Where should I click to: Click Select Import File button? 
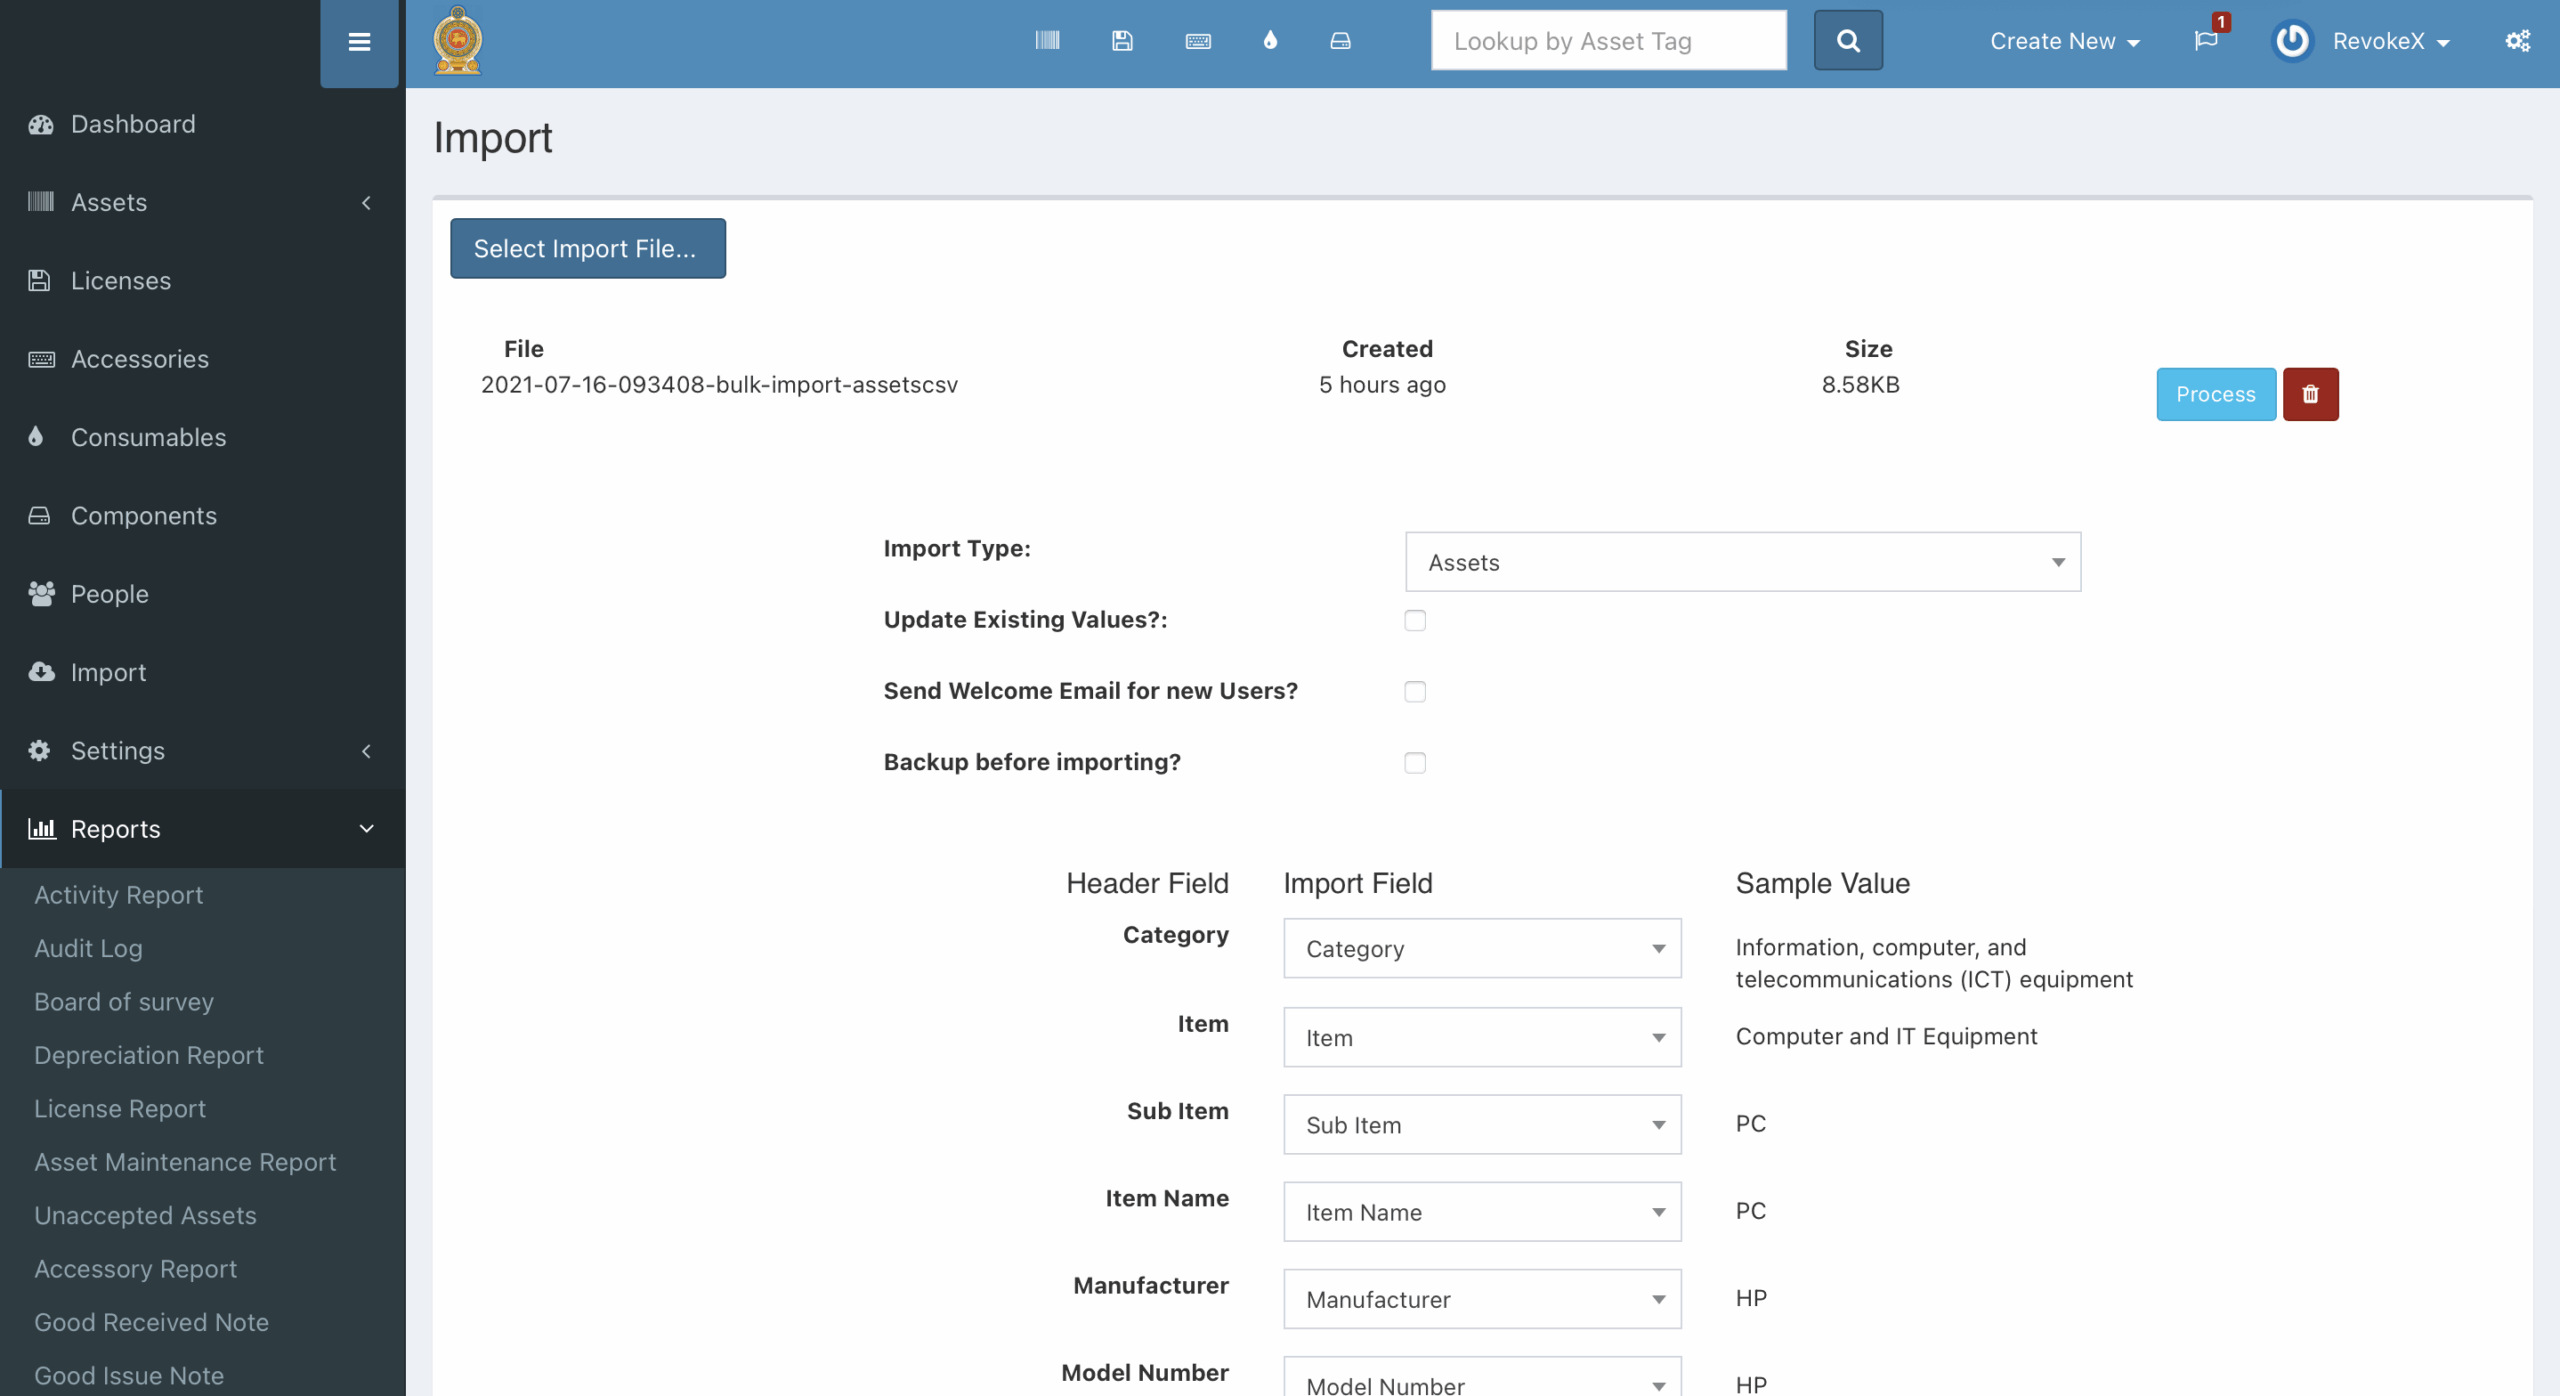tap(587, 249)
